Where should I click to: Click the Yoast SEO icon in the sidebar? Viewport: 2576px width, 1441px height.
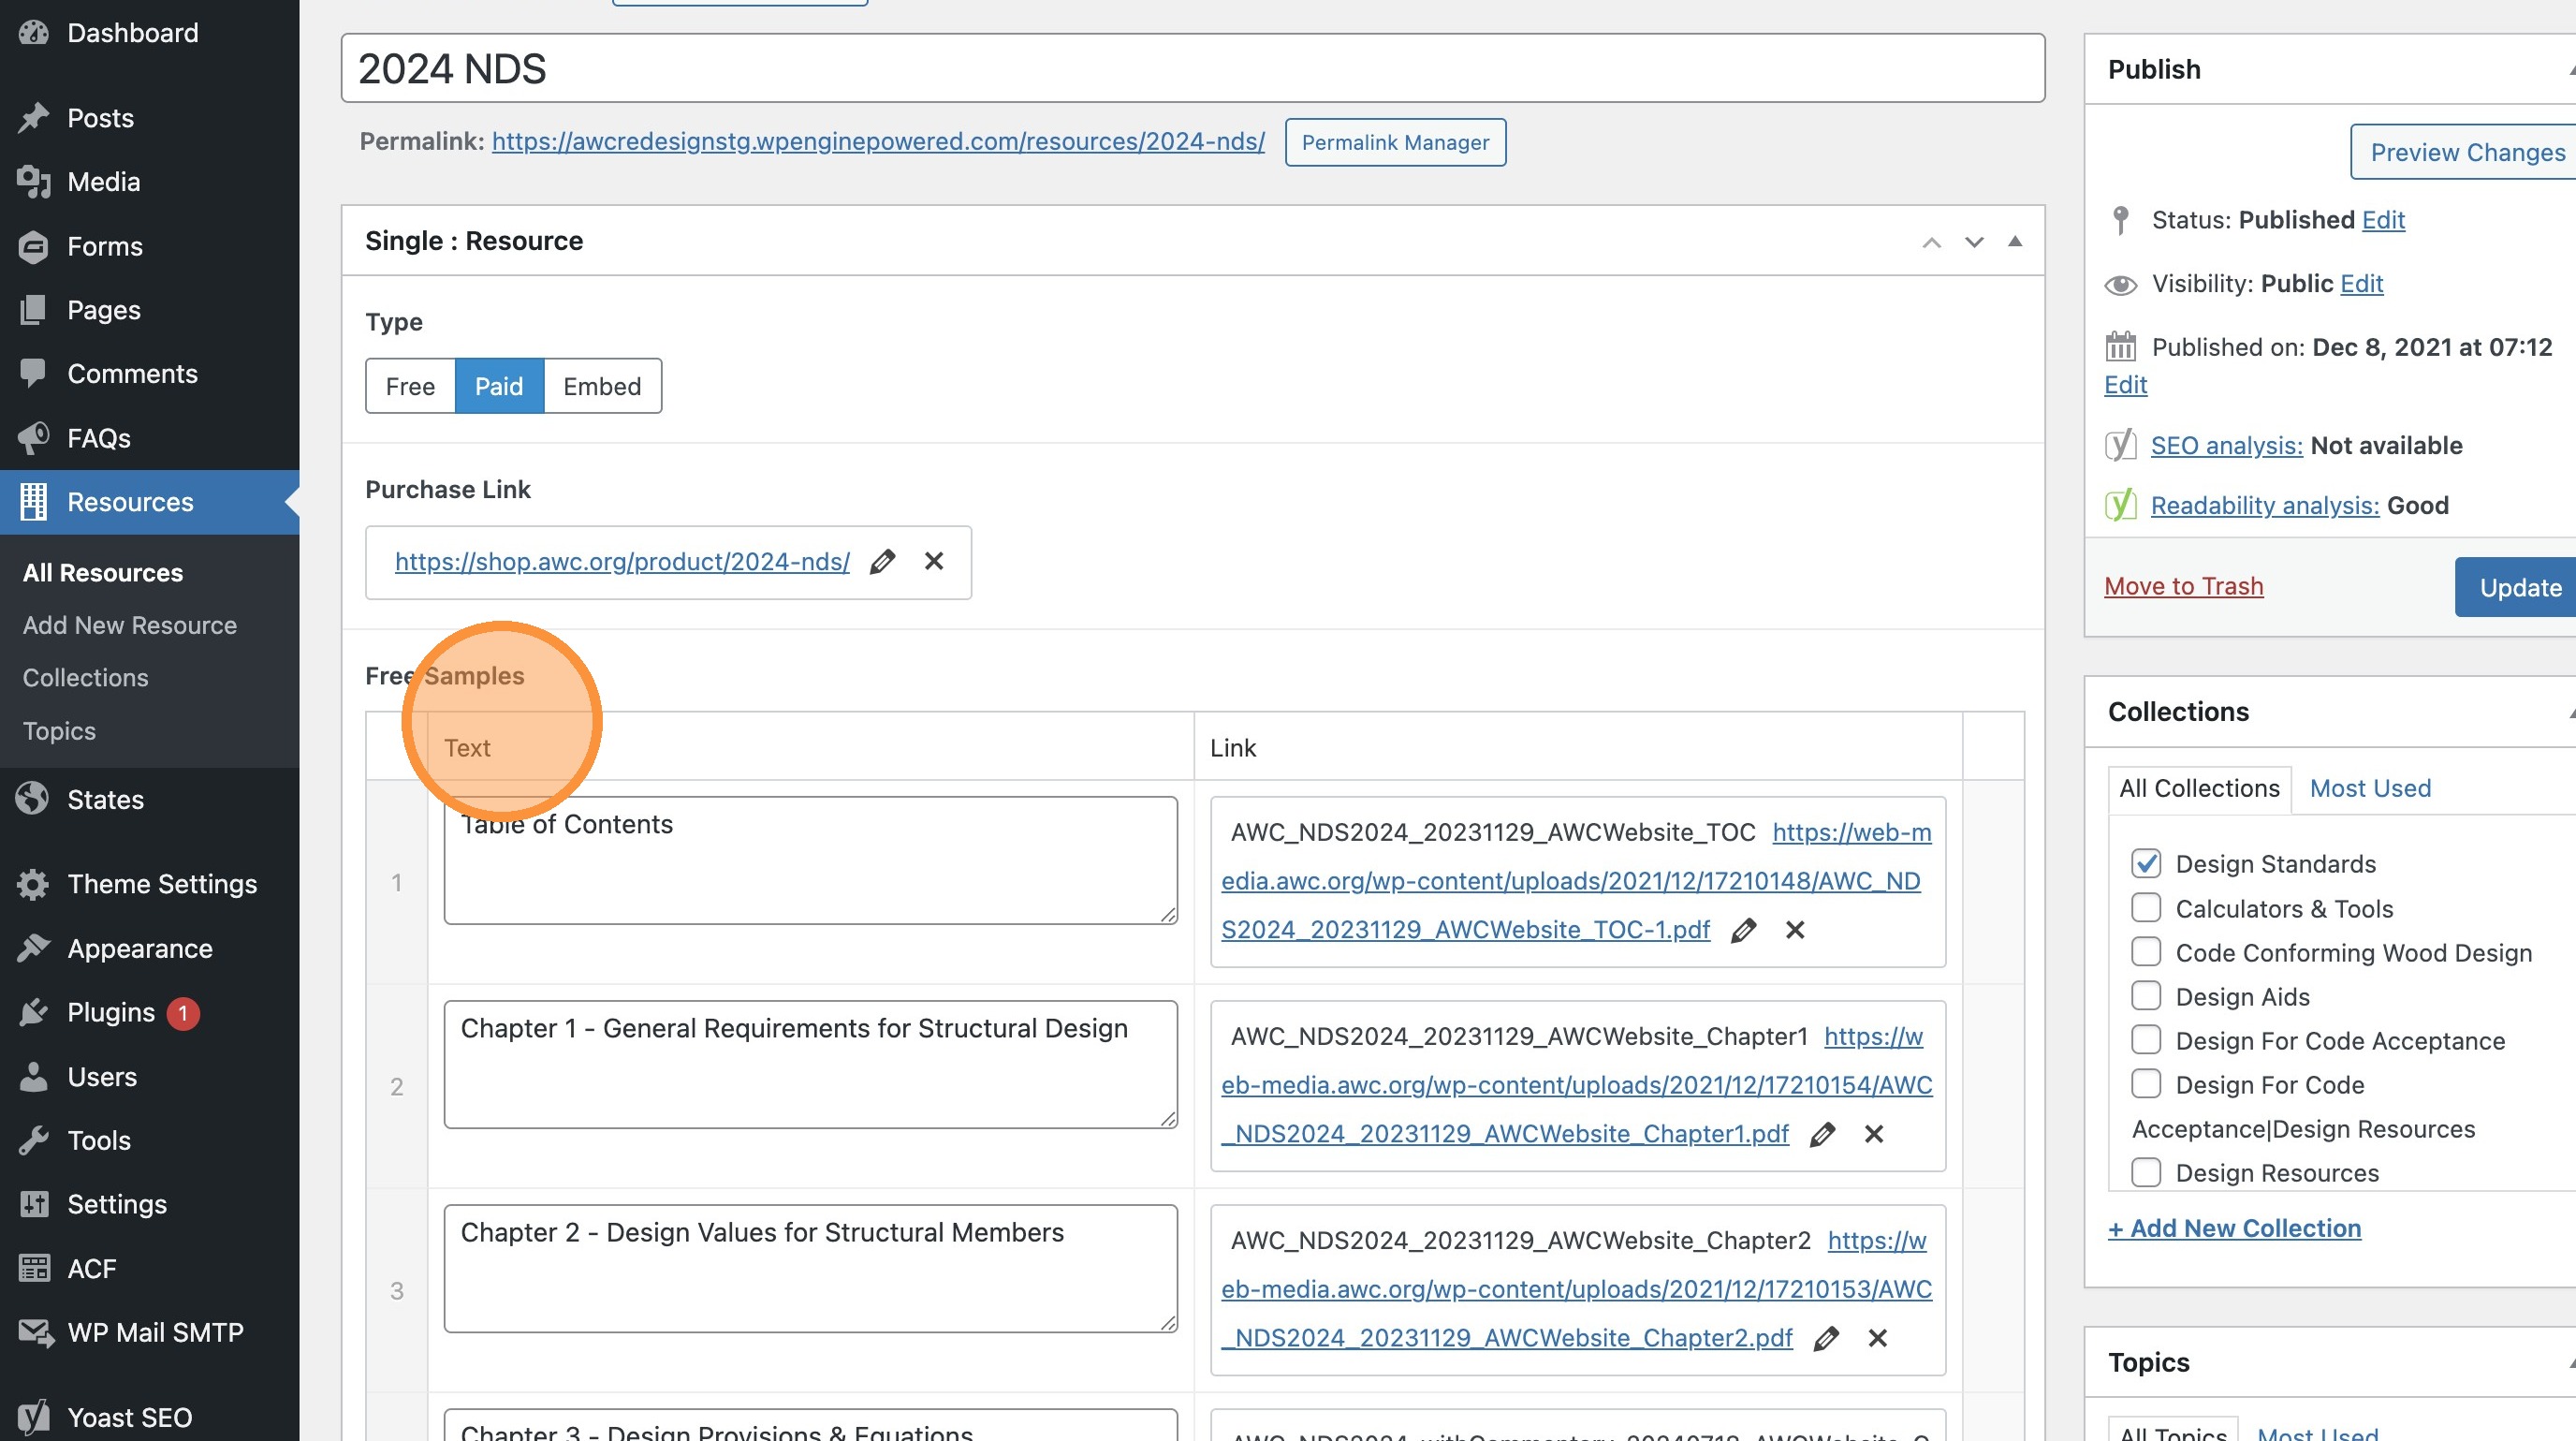(33, 1416)
